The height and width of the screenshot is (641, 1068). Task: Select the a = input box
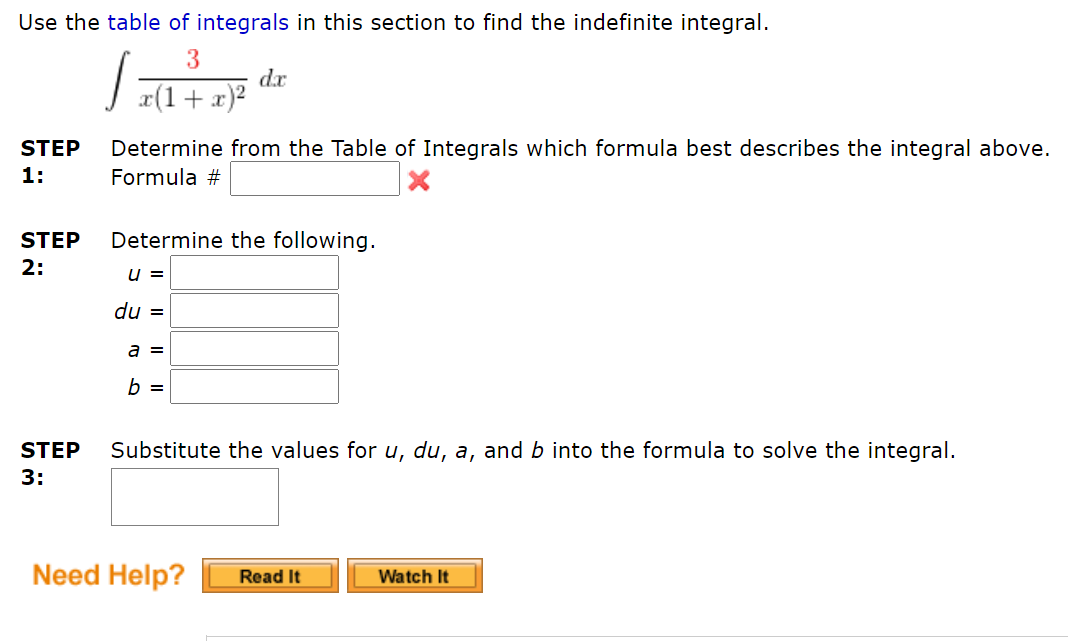coord(253,348)
